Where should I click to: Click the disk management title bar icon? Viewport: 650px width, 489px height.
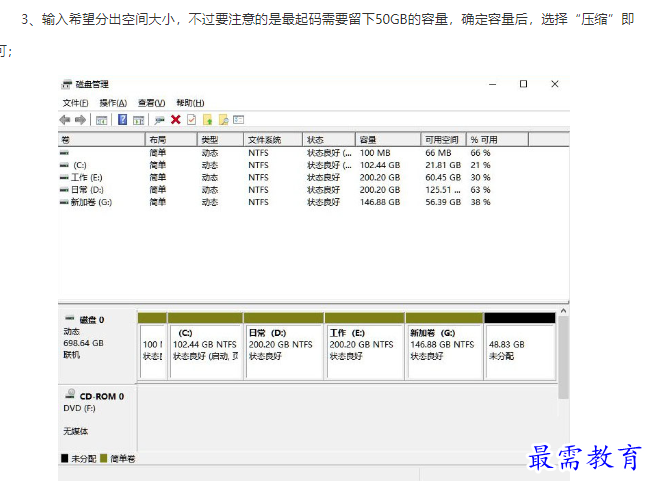pos(66,85)
